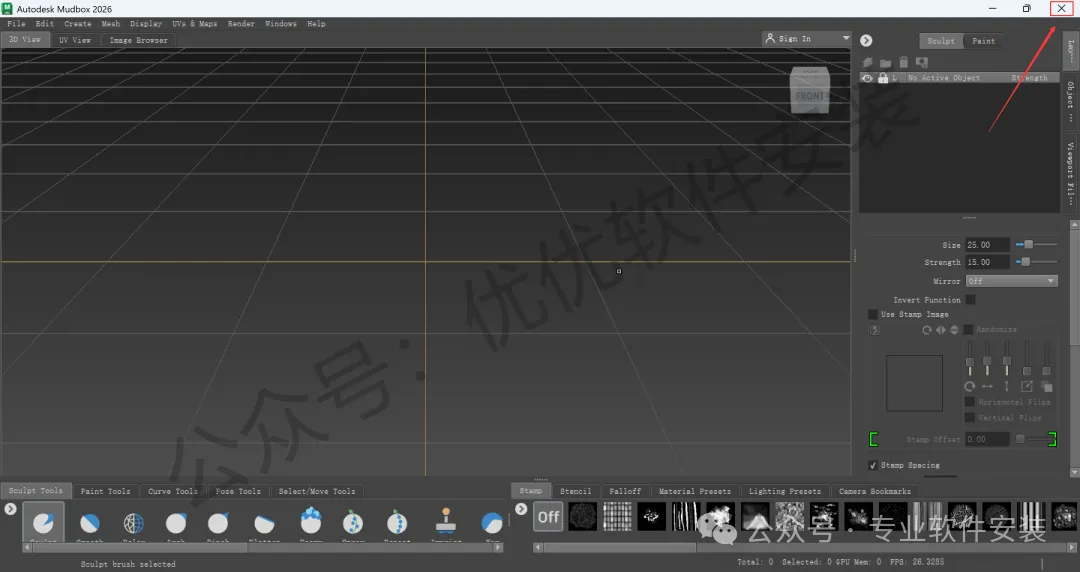This screenshot has height=572, width=1080.
Task: Open the File menu
Action: pyautogui.click(x=16, y=23)
